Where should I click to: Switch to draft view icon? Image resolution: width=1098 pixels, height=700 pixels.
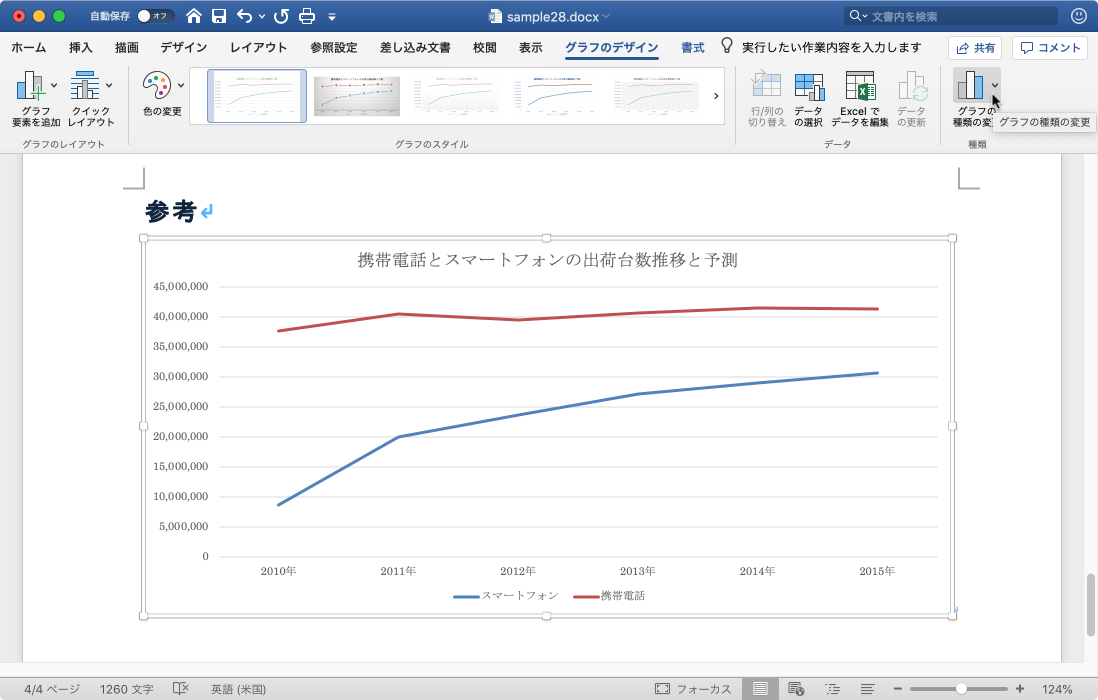click(x=868, y=689)
